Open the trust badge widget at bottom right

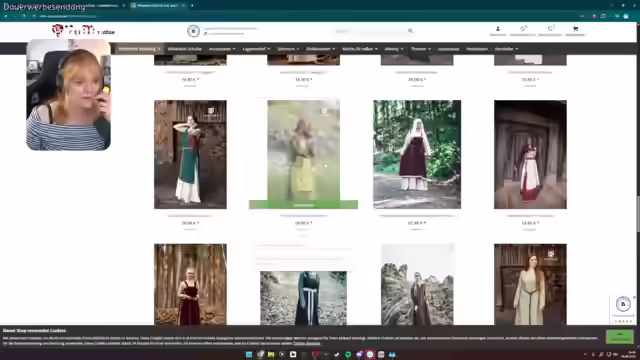tap(623, 309)
